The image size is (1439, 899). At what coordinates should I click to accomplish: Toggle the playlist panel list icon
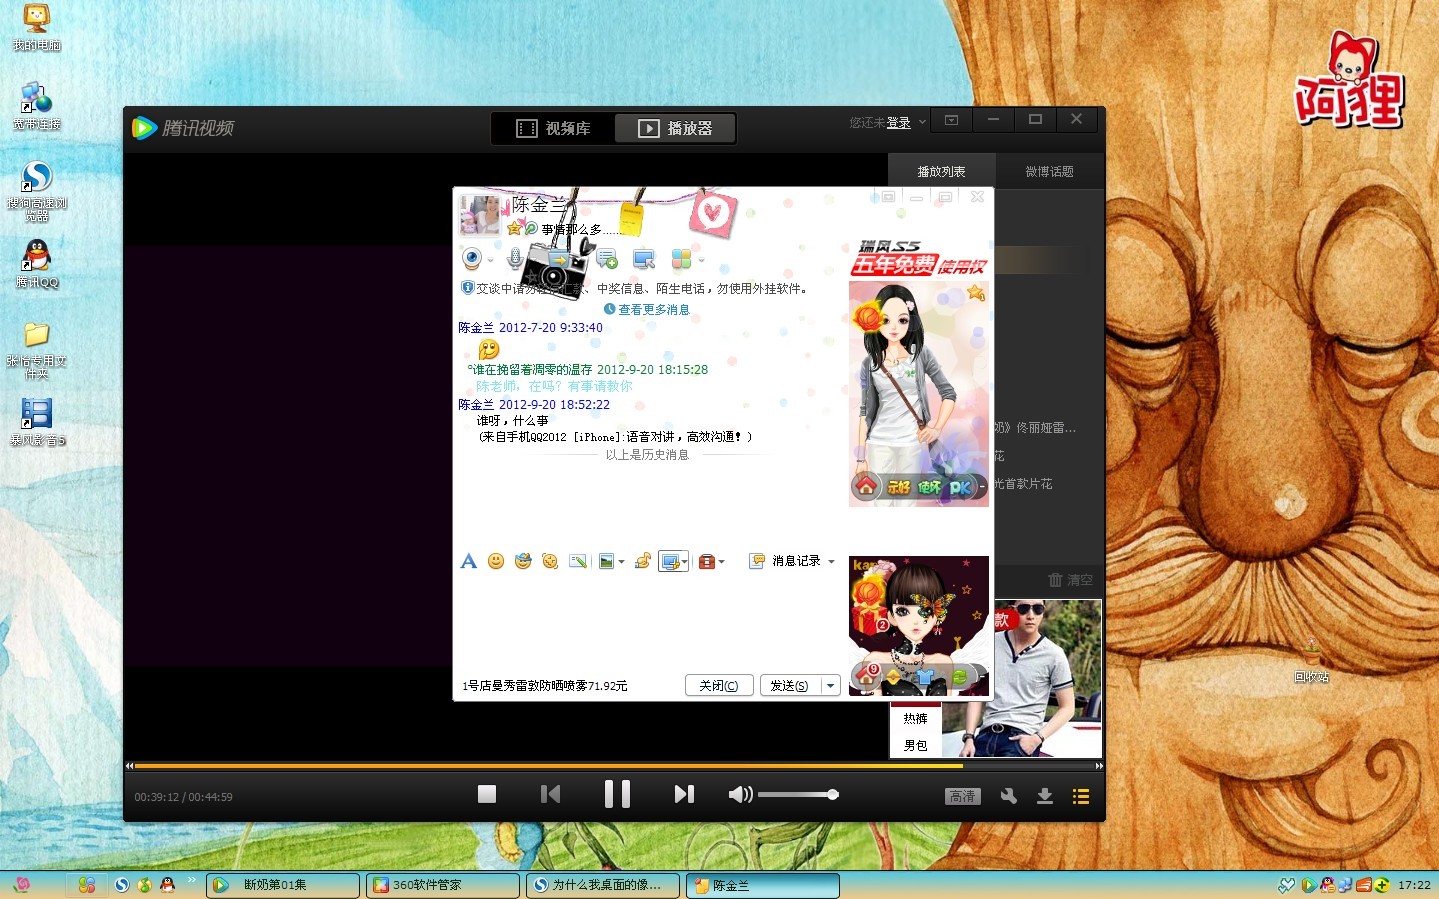click(1081, 796)
